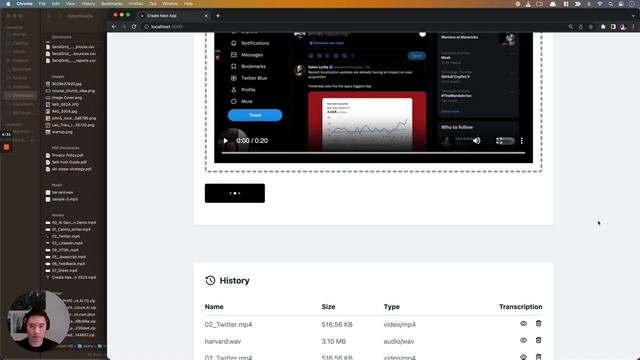Enter fullscreen in the video player

499,140
